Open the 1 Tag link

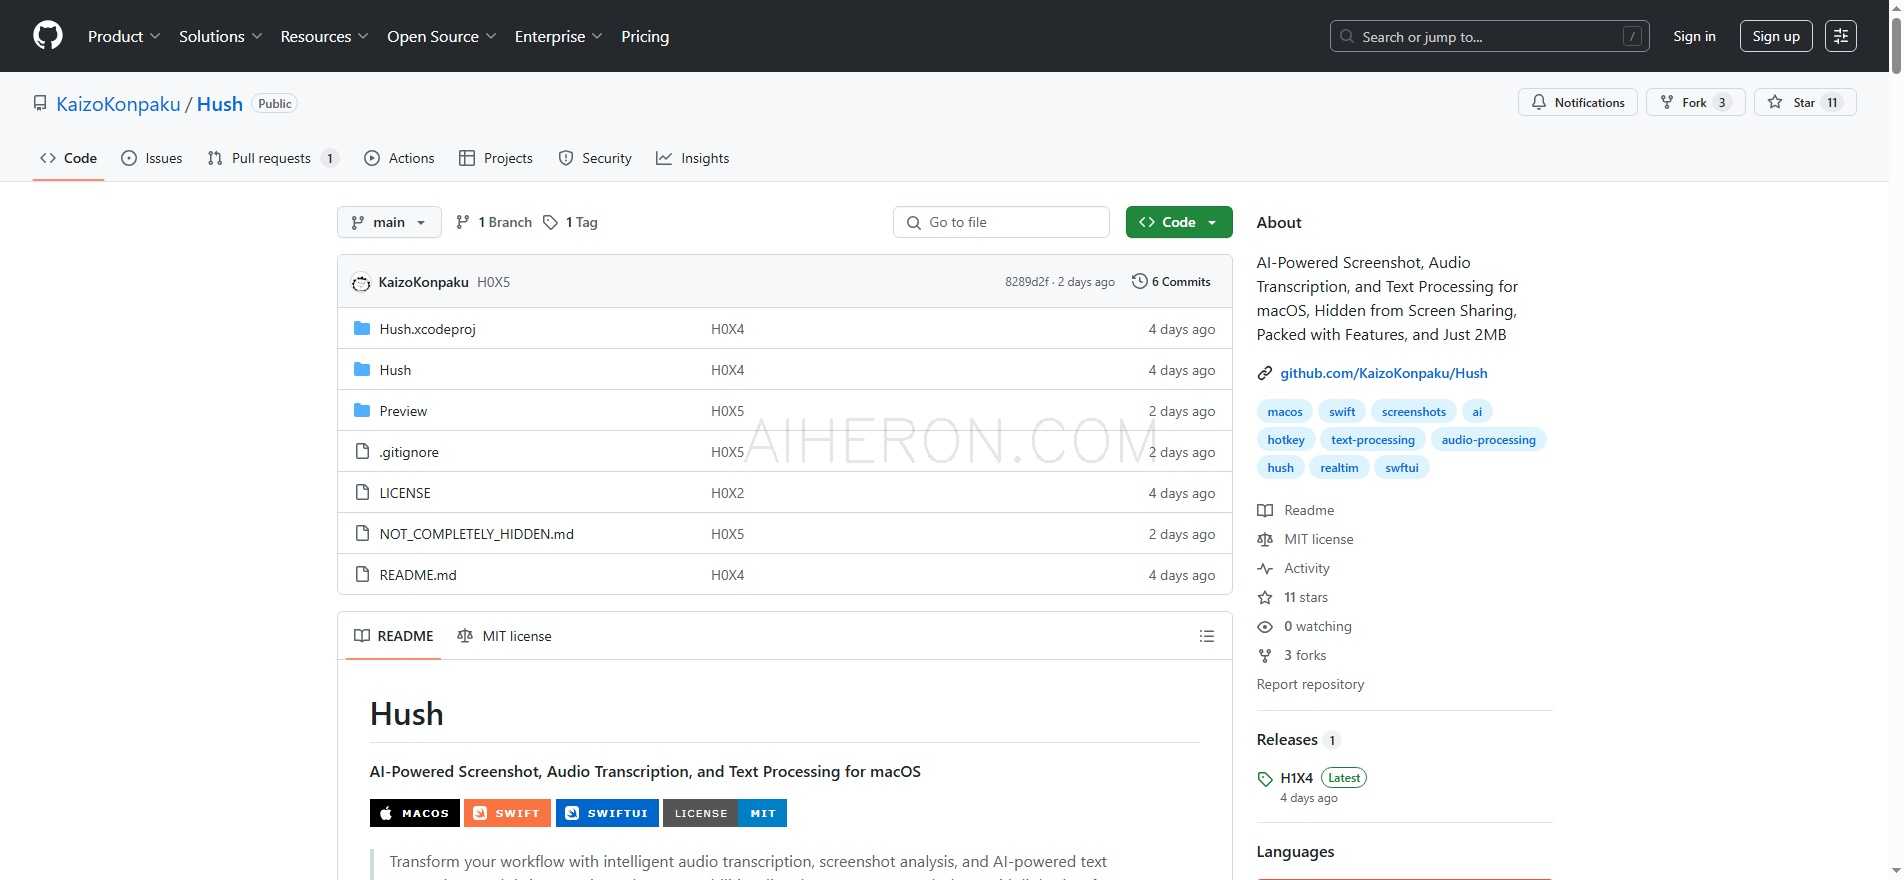[570, 222]
